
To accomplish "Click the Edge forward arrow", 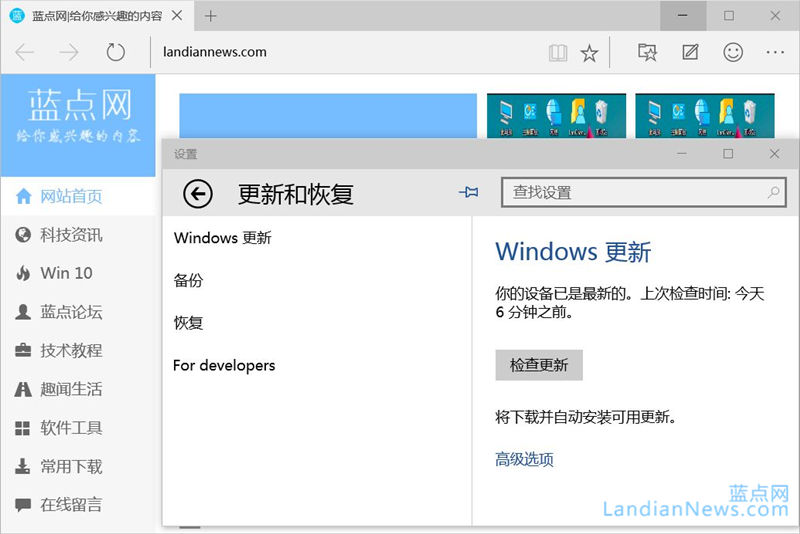I will 69,52.
